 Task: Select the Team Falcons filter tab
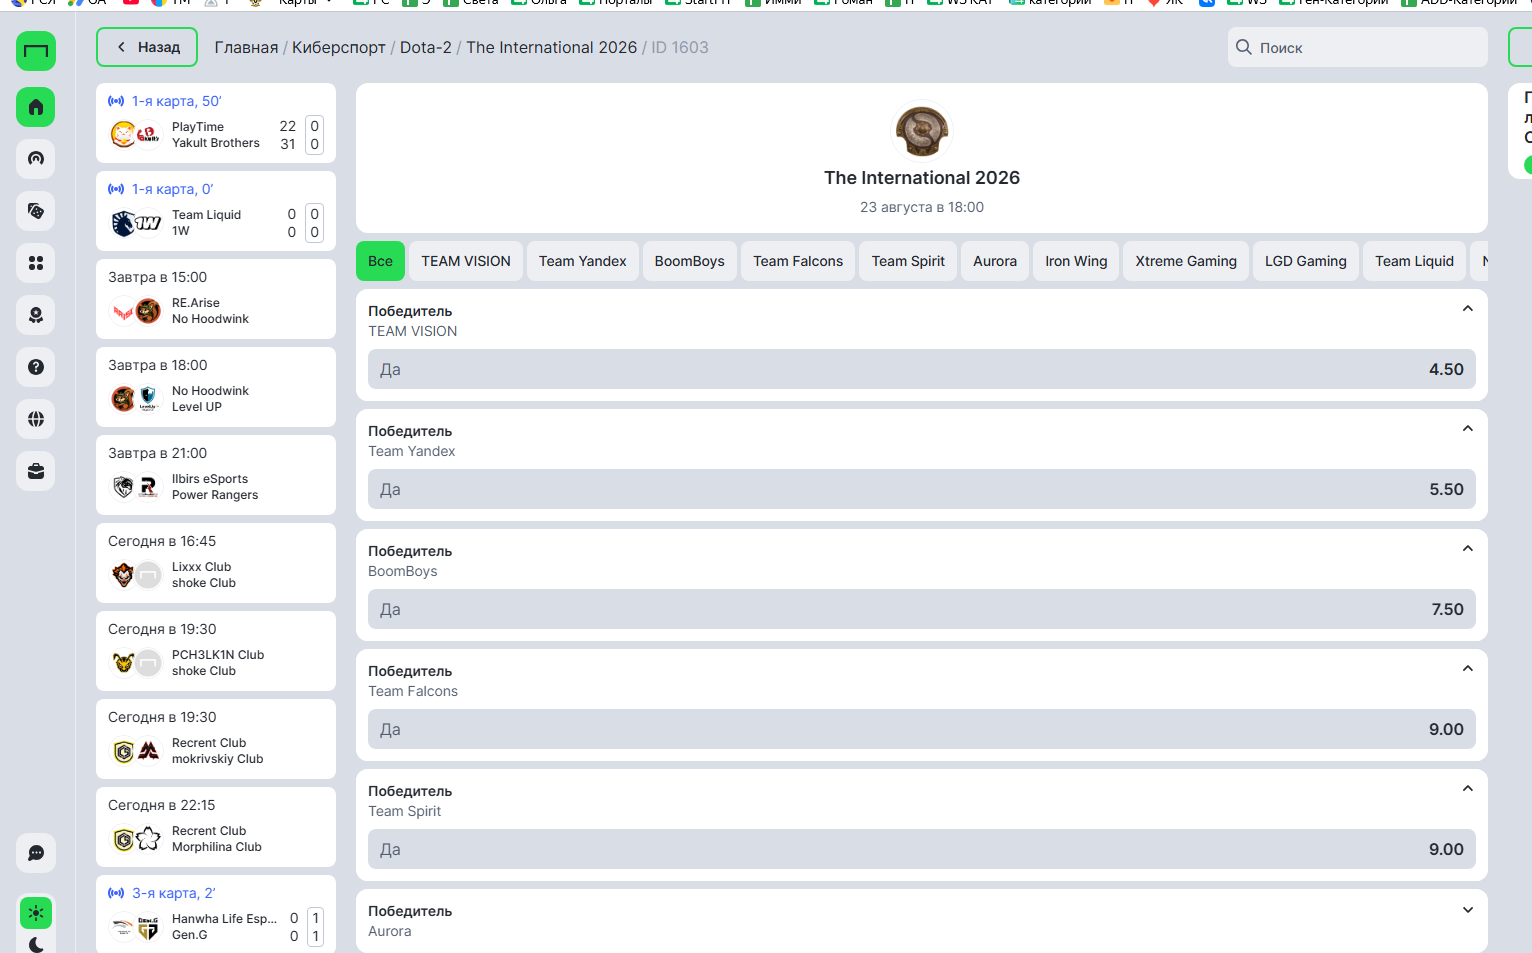pyautogui.click(x=798, y=261)
